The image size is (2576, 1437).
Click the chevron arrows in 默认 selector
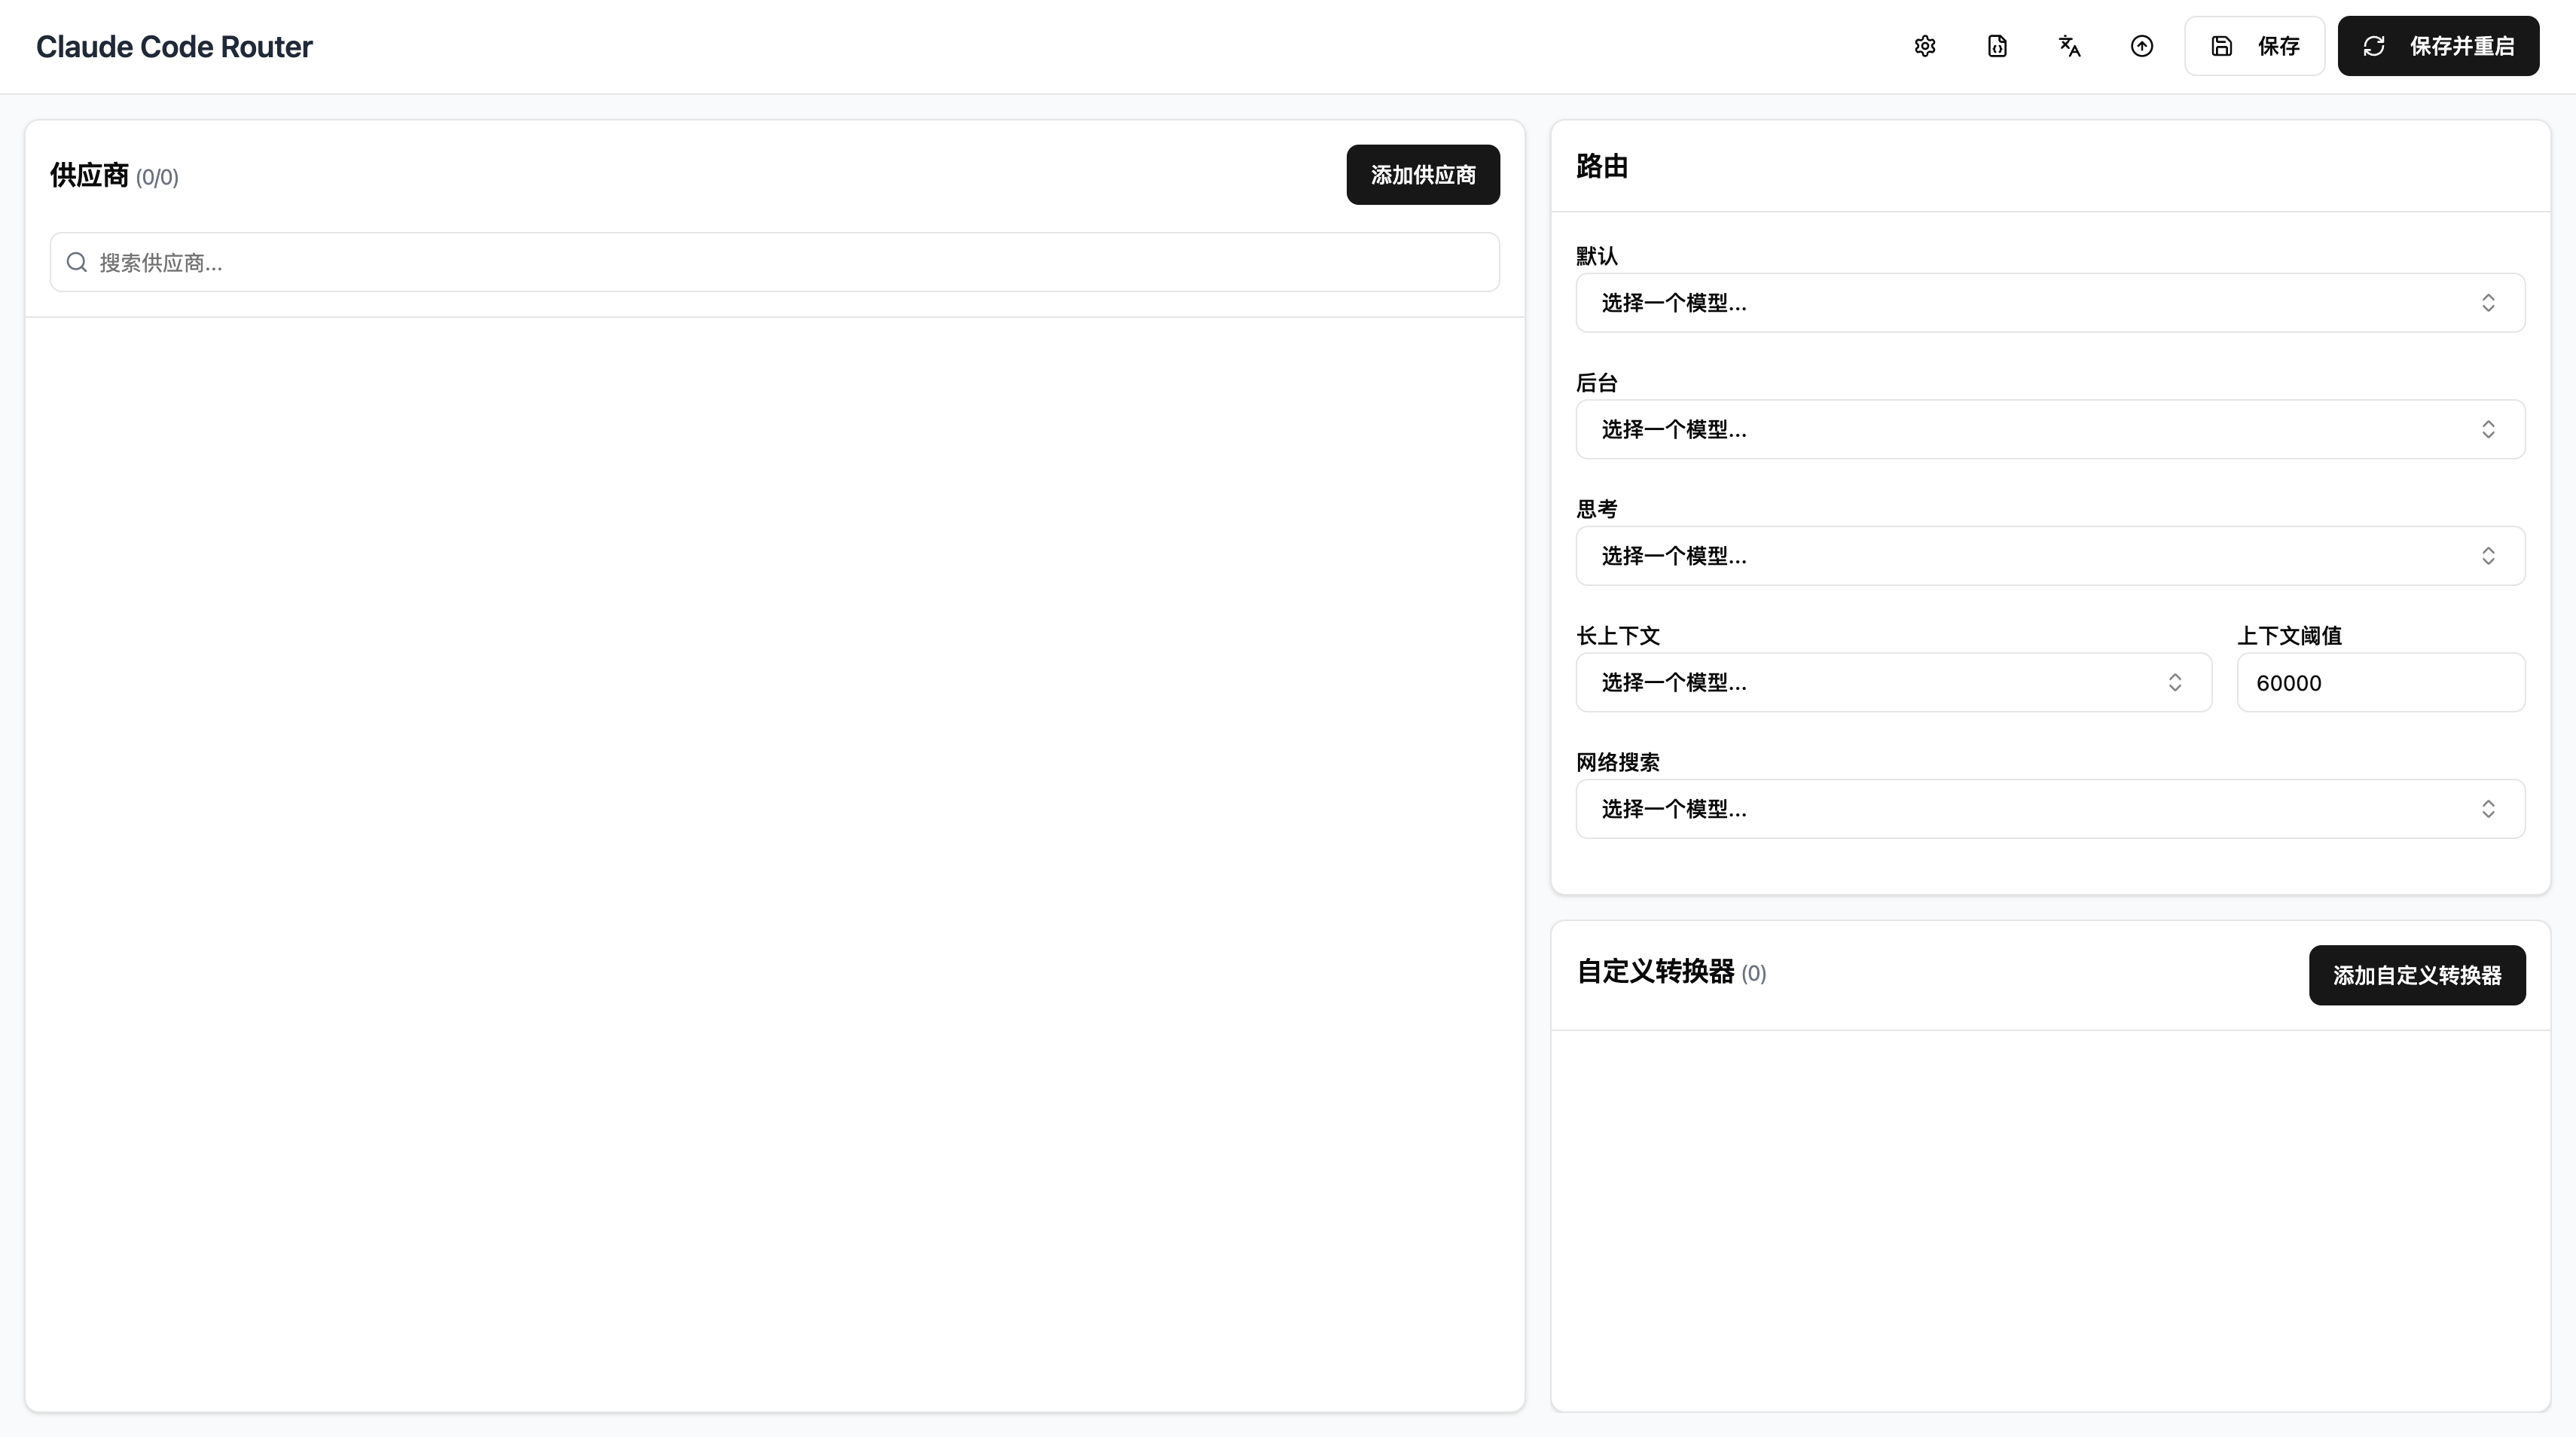point(2488,303)
